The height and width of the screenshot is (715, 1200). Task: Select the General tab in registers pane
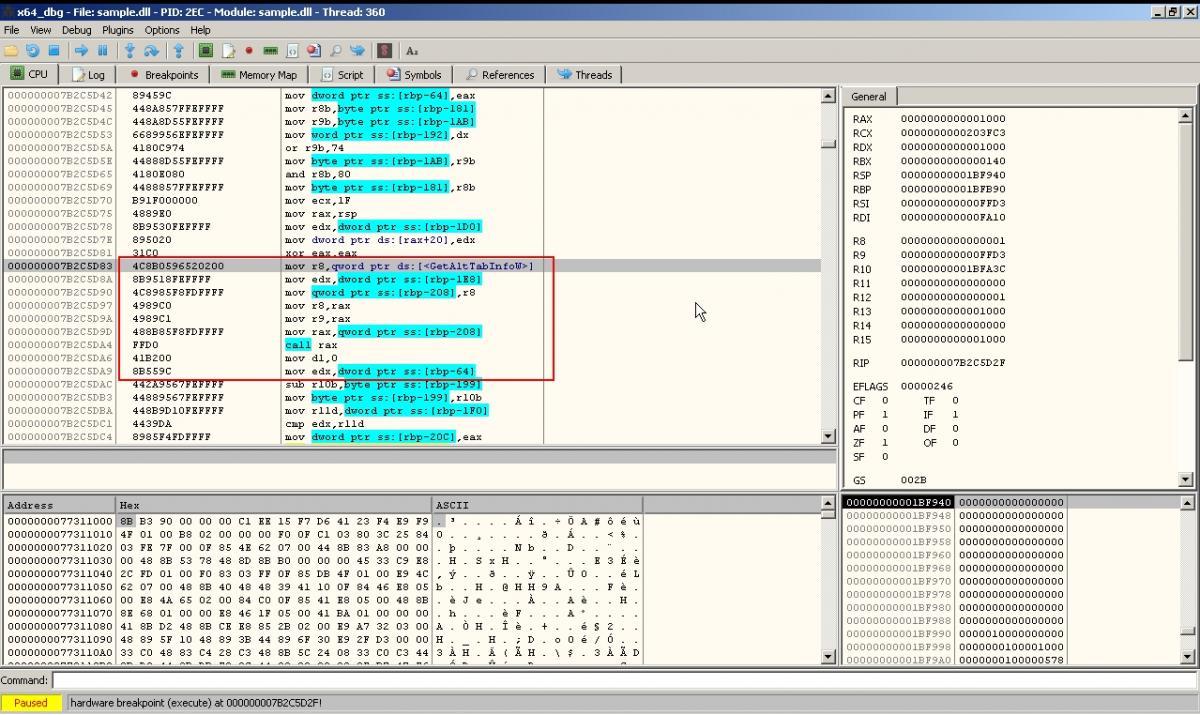[x=868, y=97]
